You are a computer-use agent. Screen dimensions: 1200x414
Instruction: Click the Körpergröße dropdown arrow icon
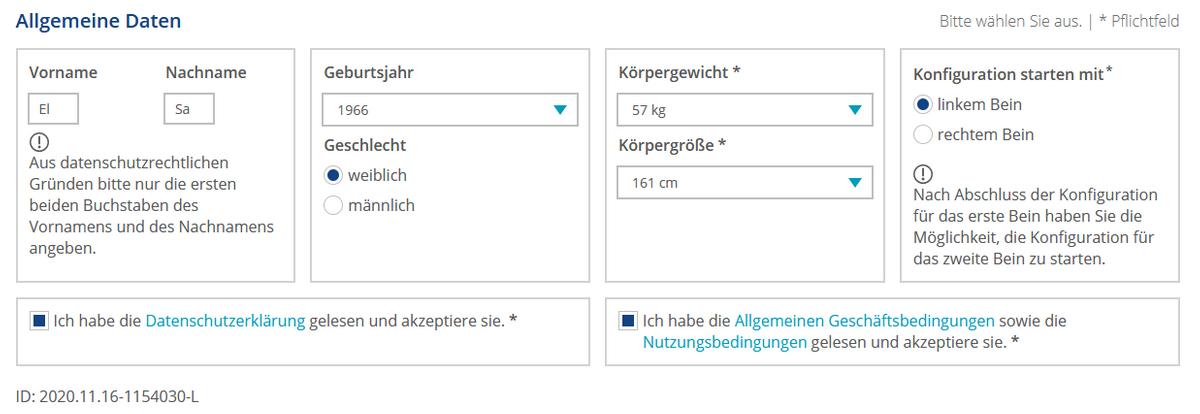(x=854, y=183)
